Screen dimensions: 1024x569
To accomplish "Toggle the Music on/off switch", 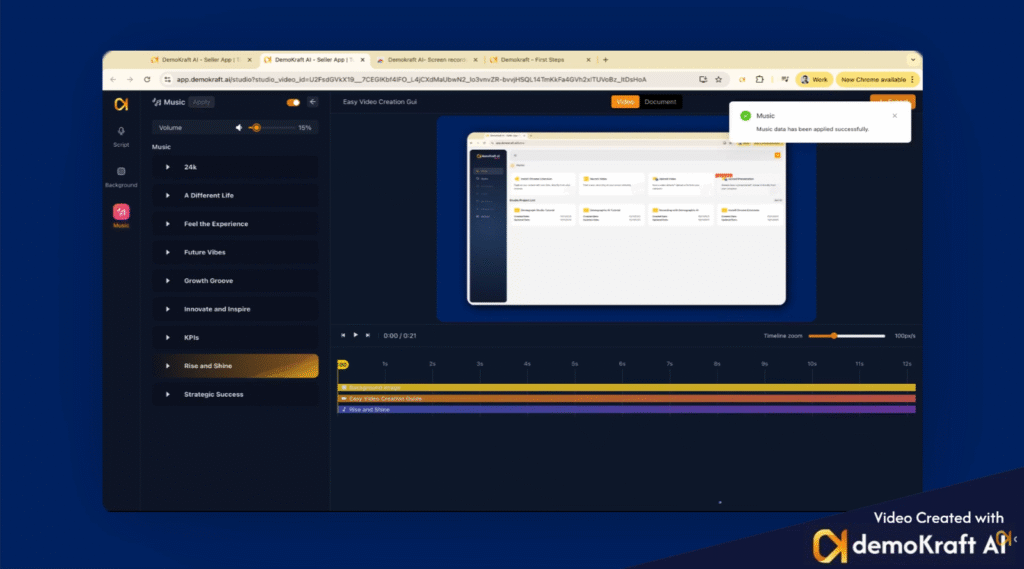I will click(x=293, y=102).
